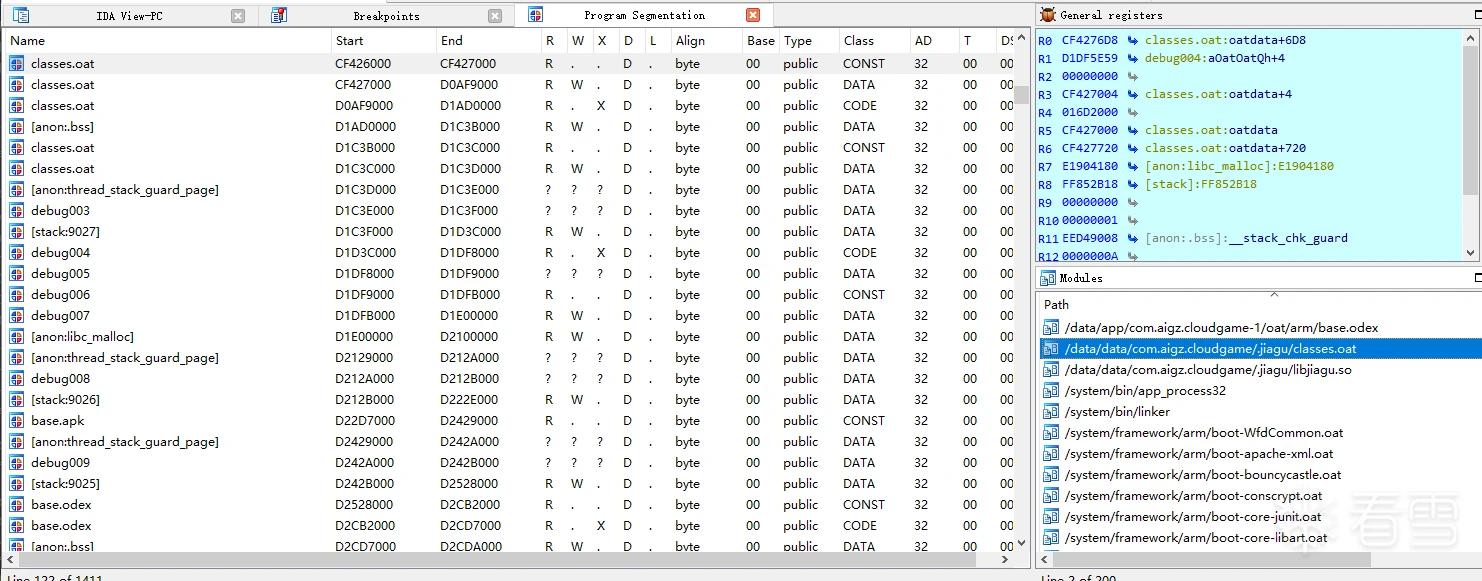This screenshot has height=581, width=1482.
Task: Sort segments by the Align column
Action: tap(706, 41)
